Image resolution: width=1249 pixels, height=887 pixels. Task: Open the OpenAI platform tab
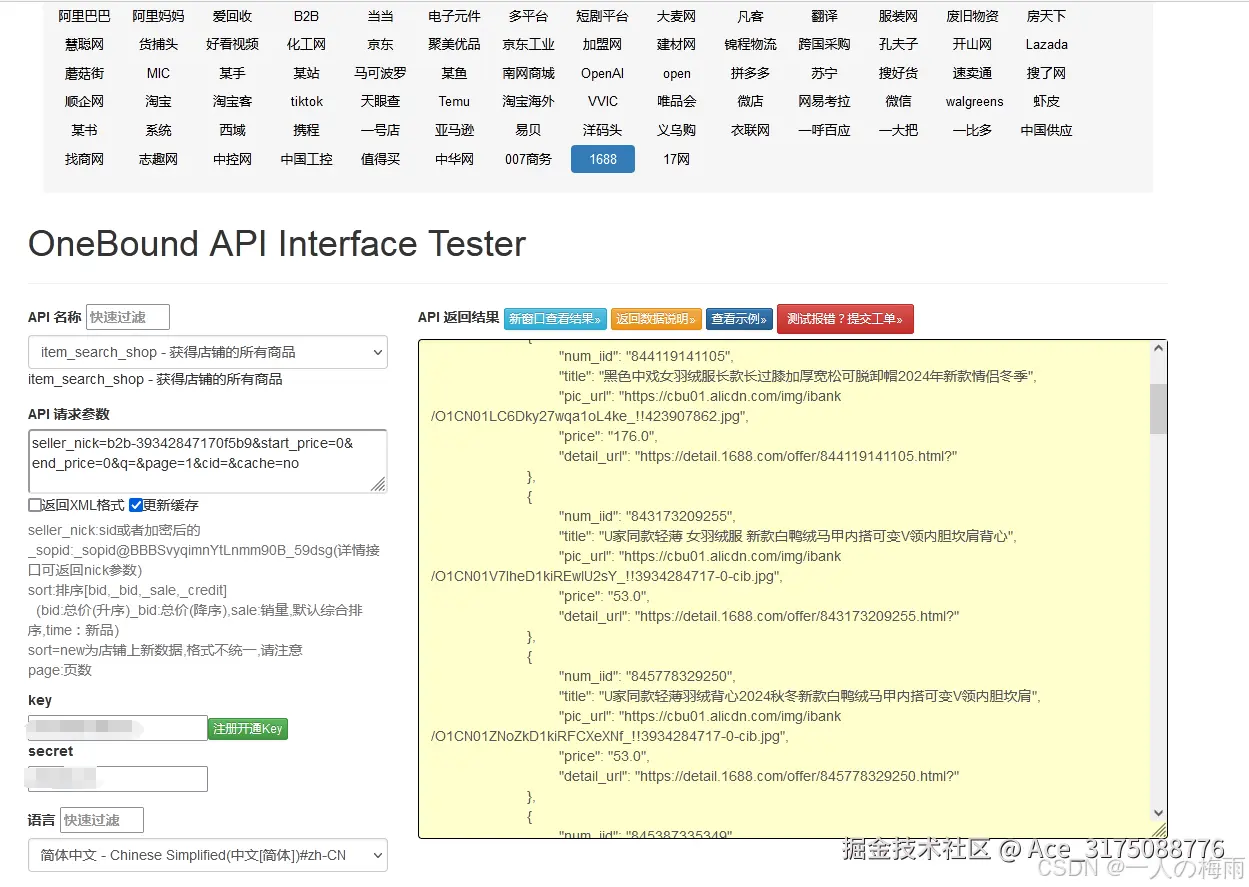point(602,73)
